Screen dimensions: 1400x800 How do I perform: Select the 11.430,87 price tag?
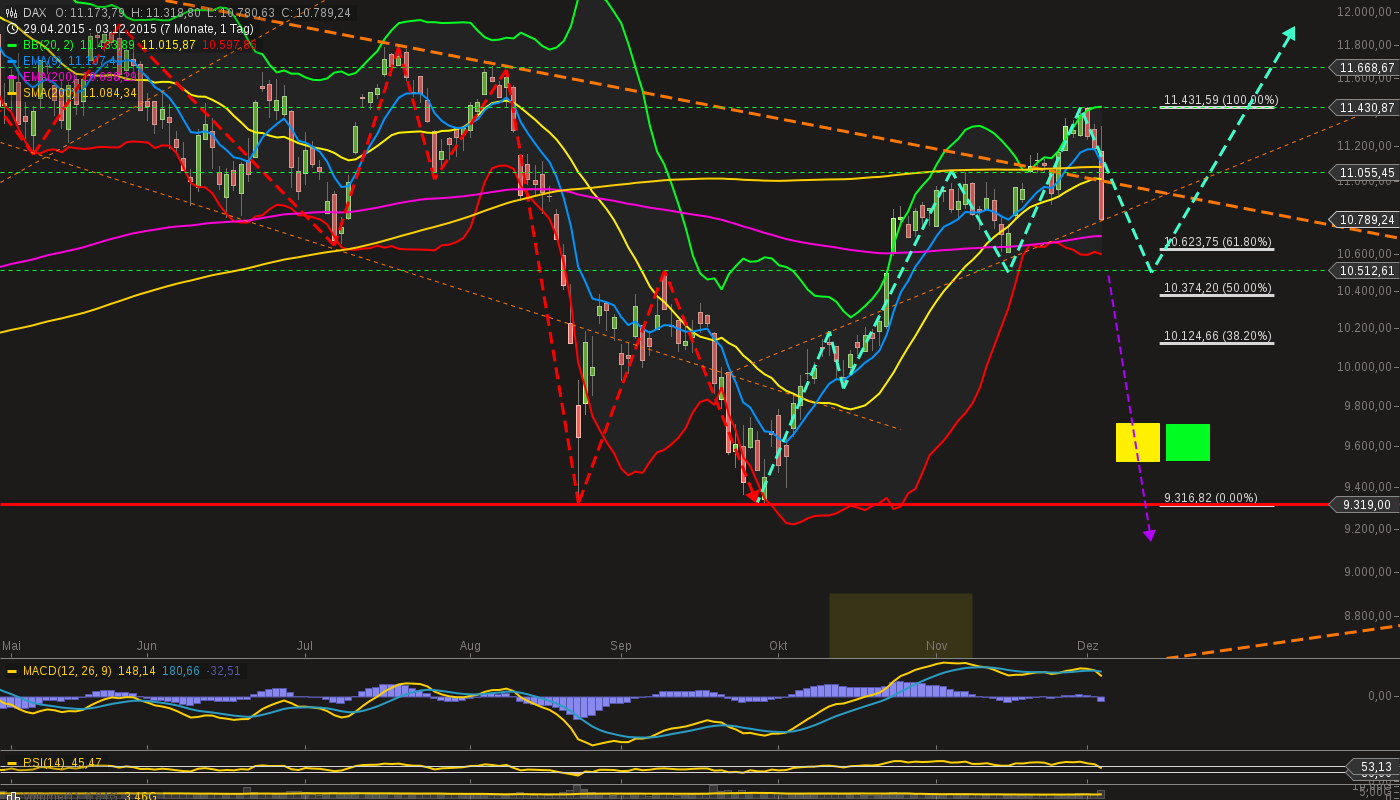[x=1363, y=108]
